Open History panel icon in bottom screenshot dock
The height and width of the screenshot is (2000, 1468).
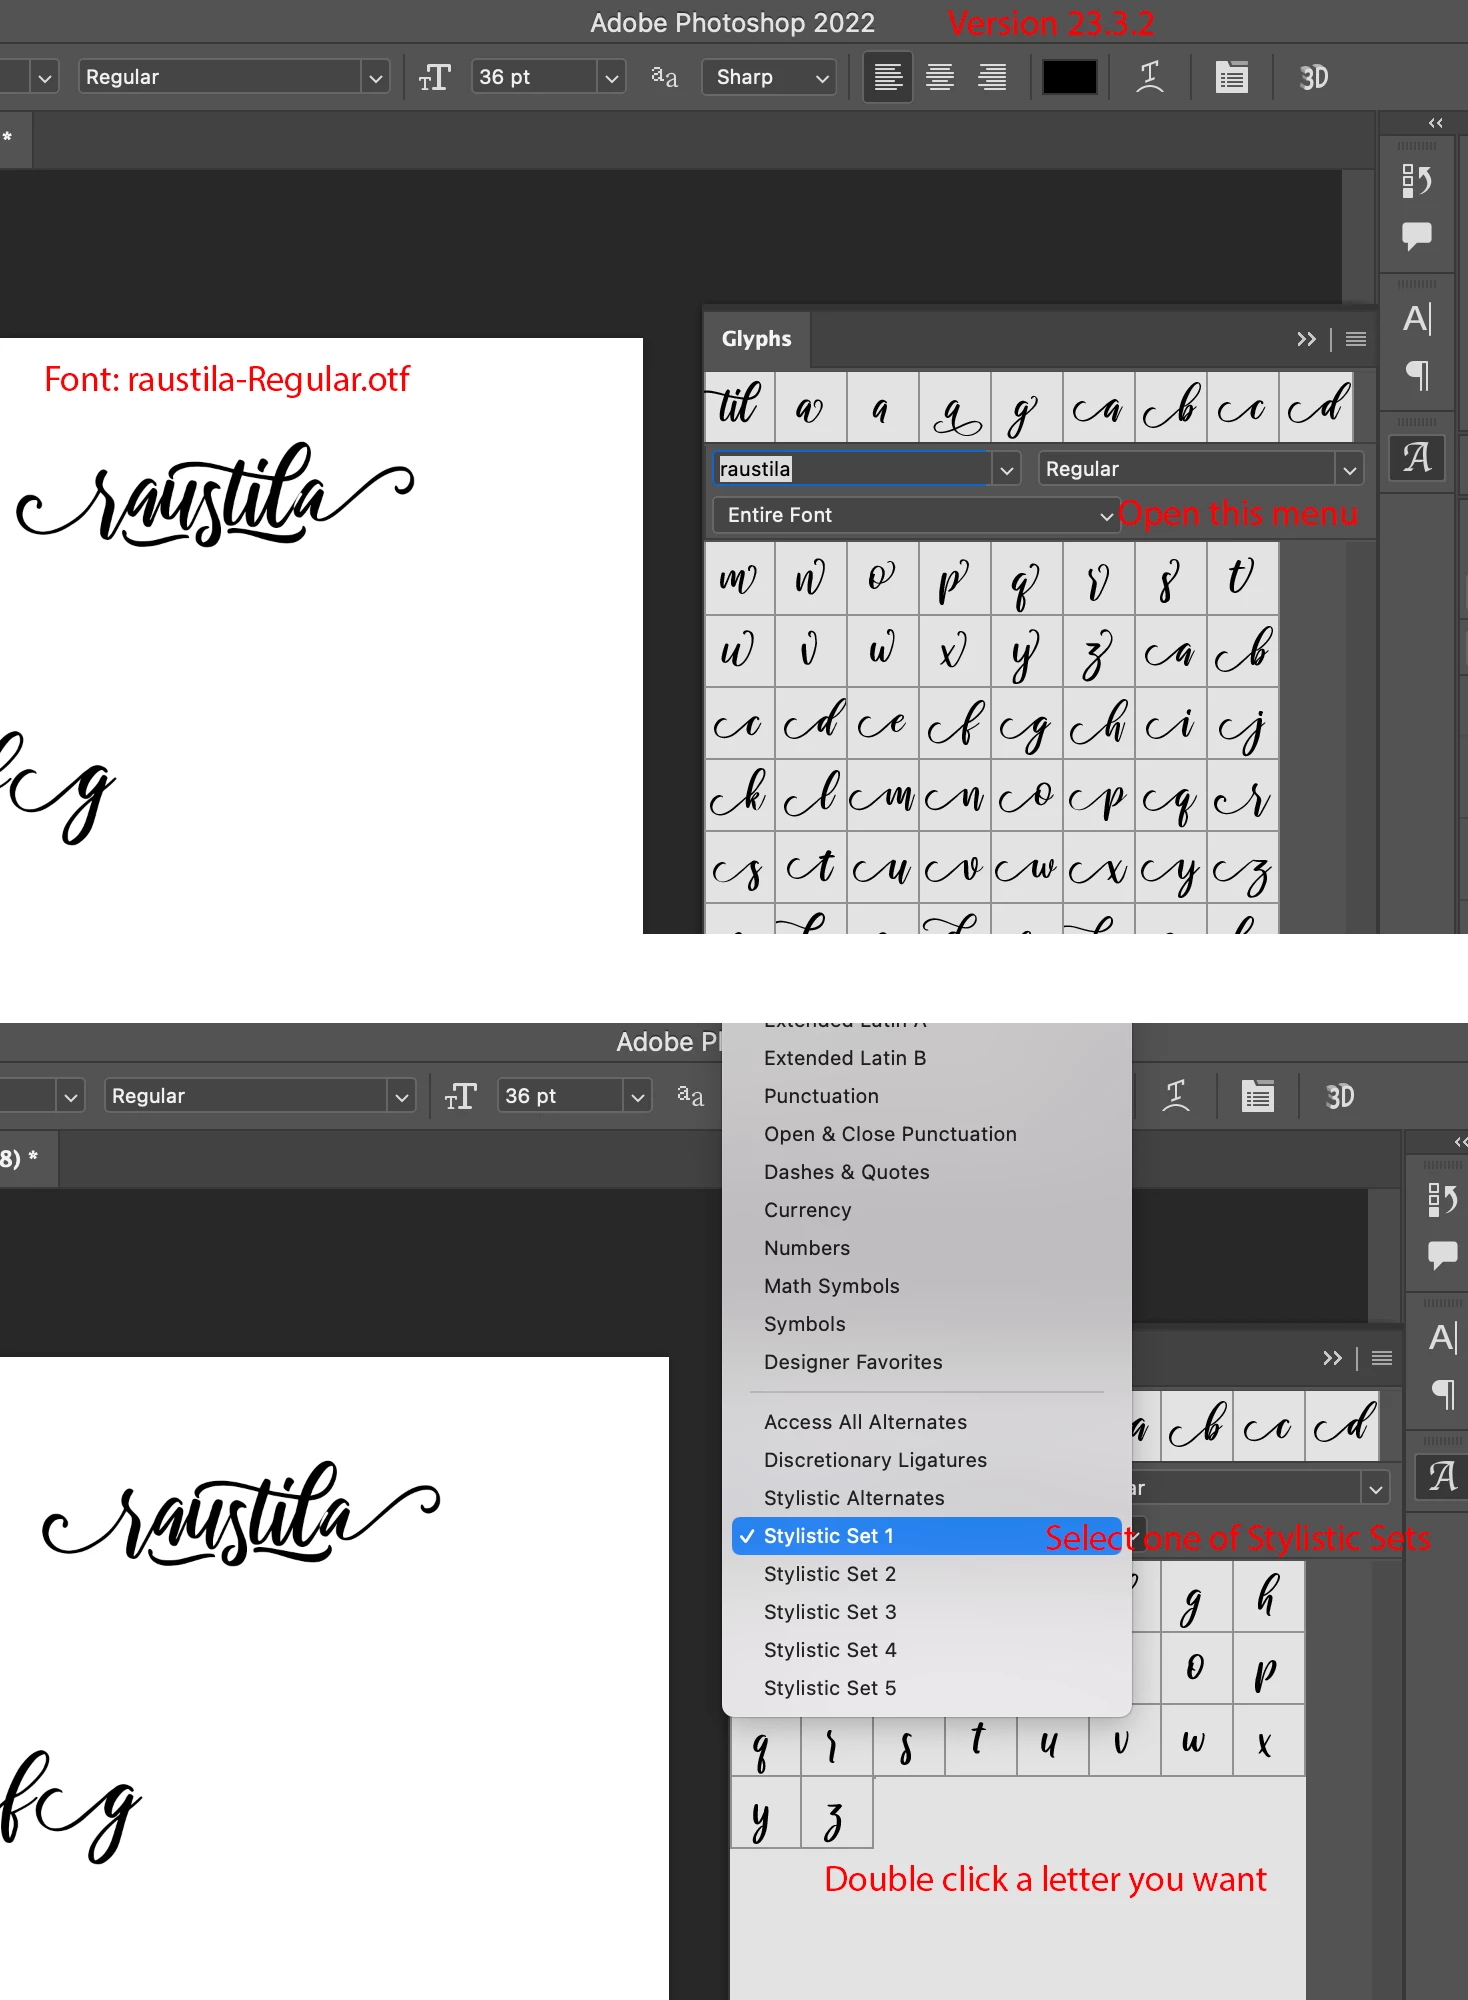pos(1443,1199)
